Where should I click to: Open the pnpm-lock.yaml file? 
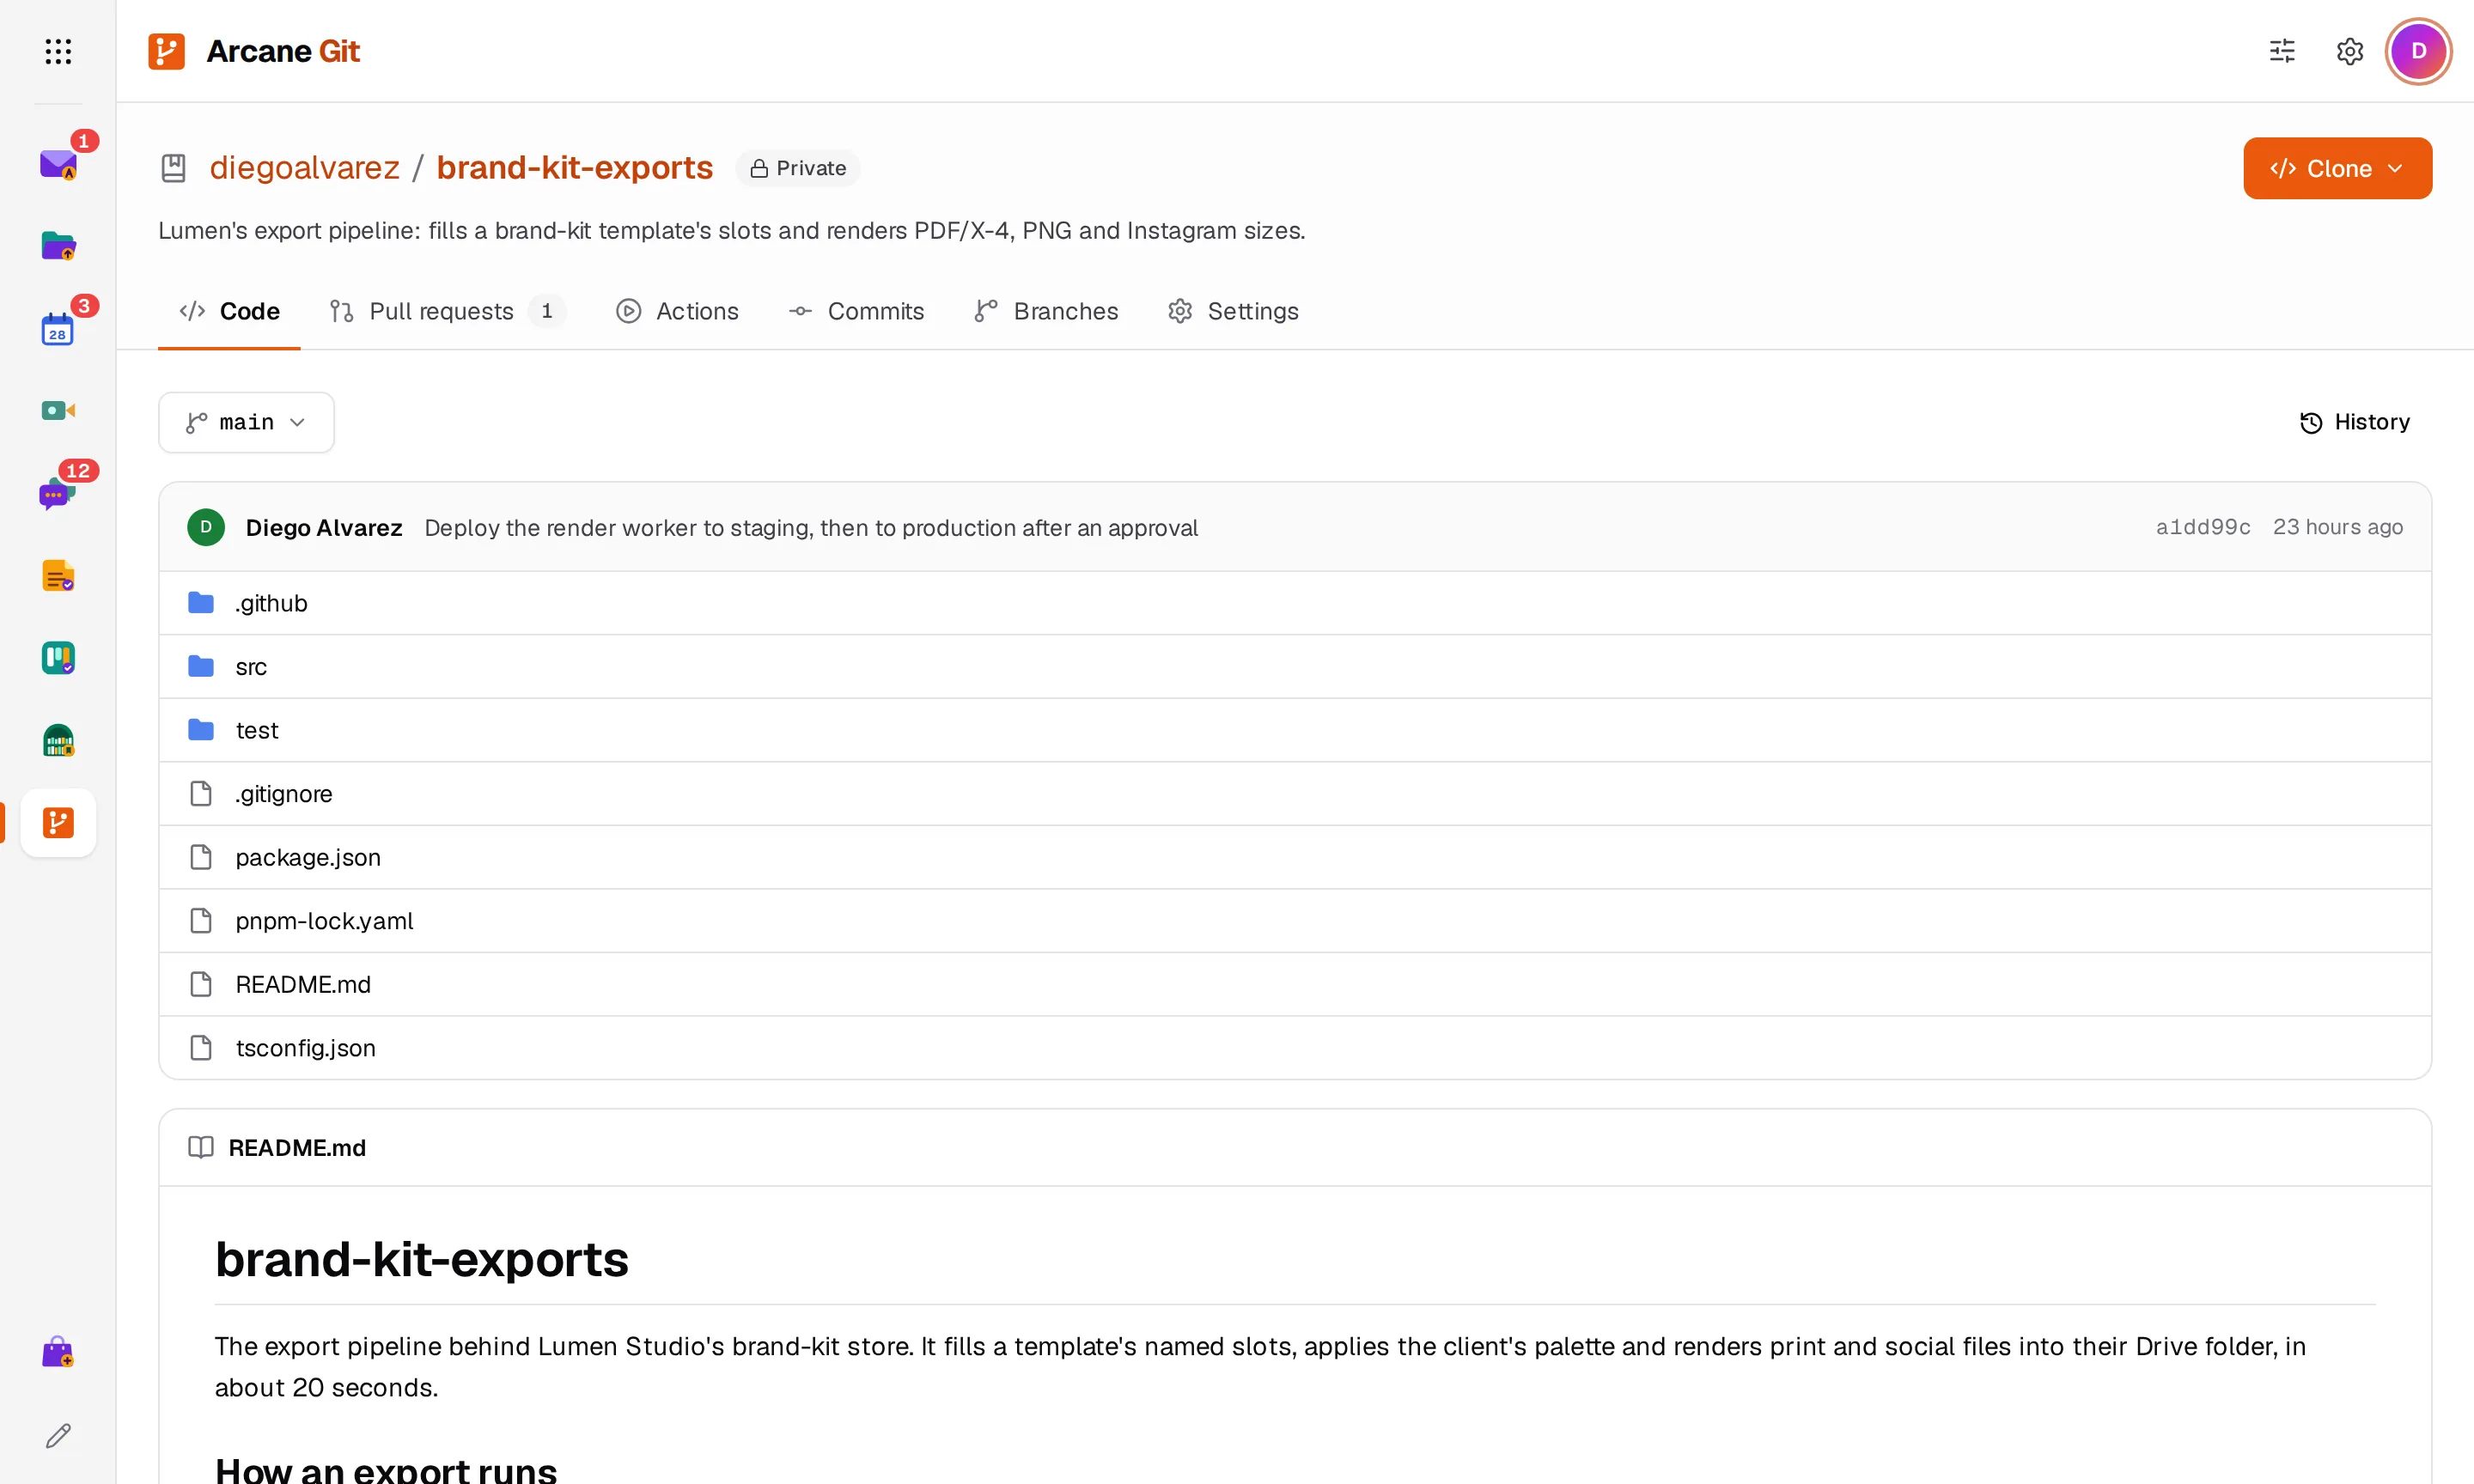click(x=1295, y=921)
